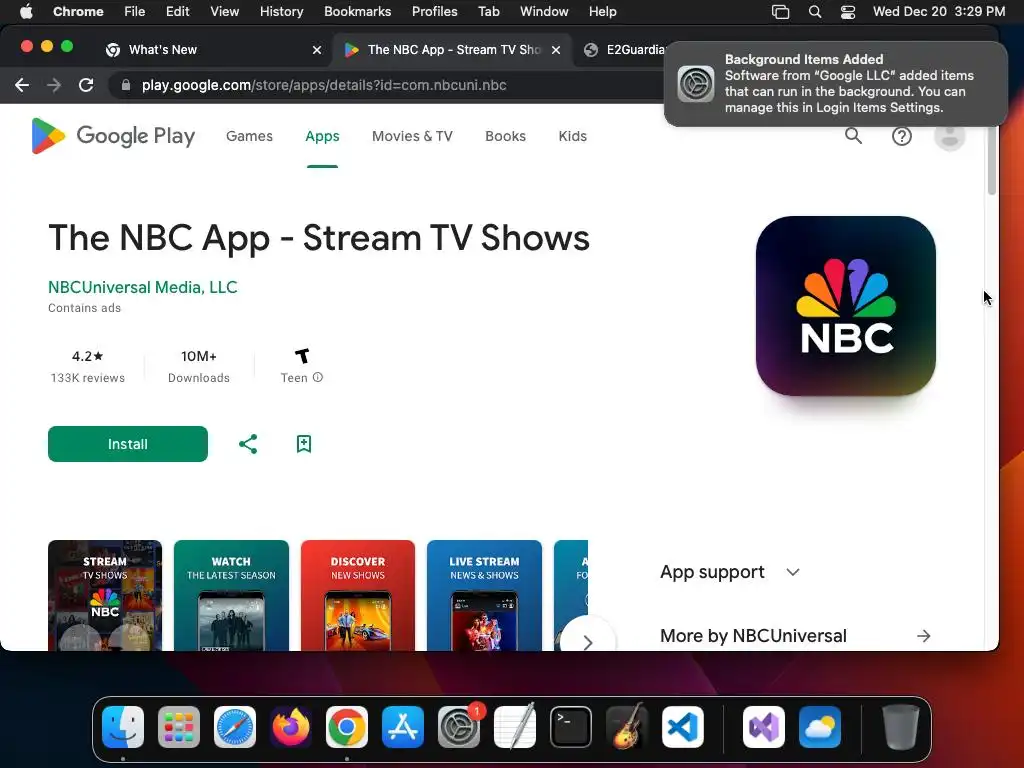Select the Apps section
The height and width of the screenshot is (768, 1024).
(x=322, y=136)
